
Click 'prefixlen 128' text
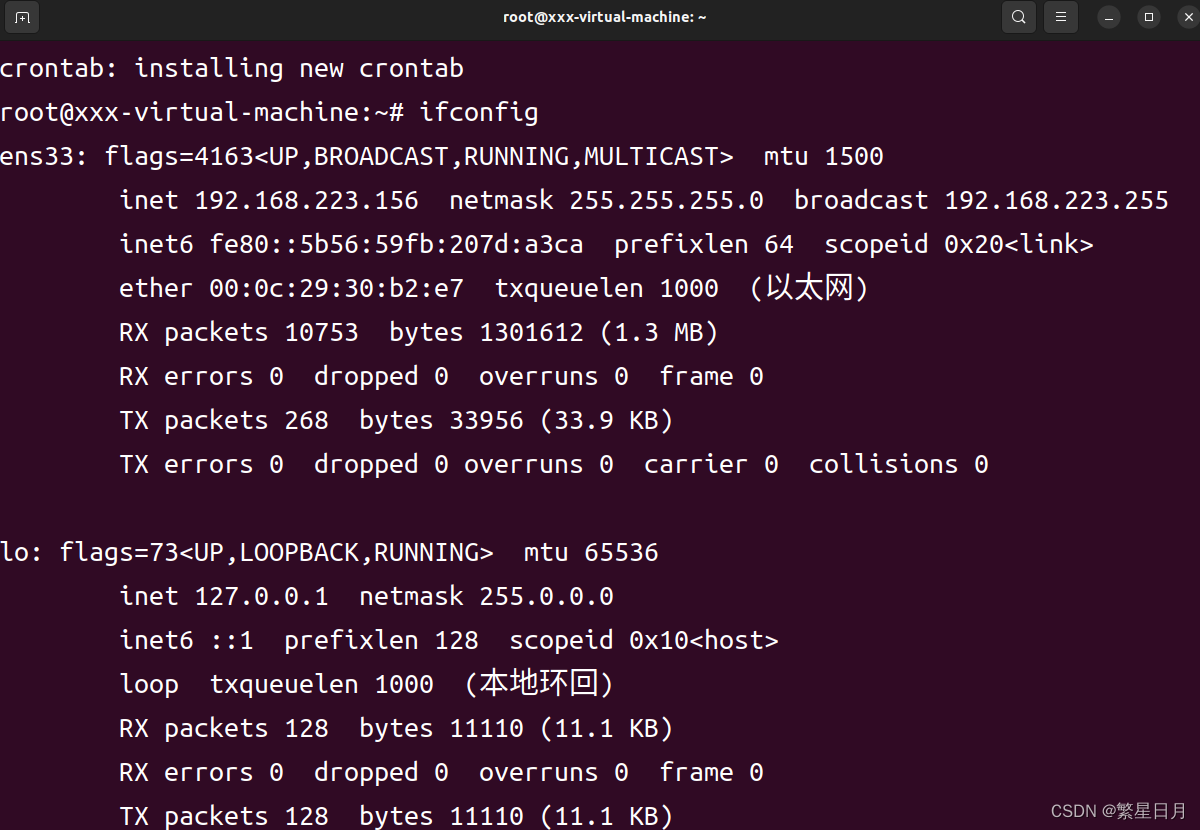(x=382, y=640)
